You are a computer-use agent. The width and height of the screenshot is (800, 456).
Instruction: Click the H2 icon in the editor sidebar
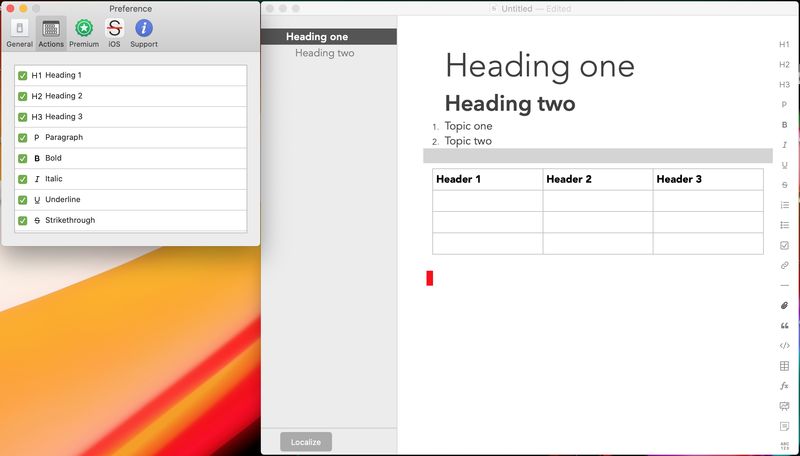point(784,64)
